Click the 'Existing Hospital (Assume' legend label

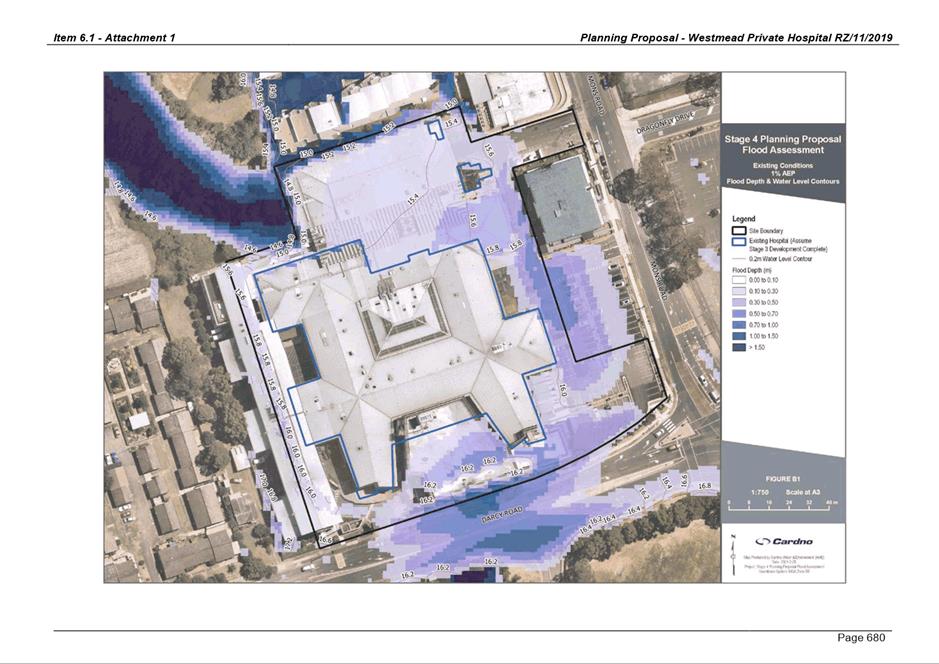pyautogui.click(x=780, y=241)
